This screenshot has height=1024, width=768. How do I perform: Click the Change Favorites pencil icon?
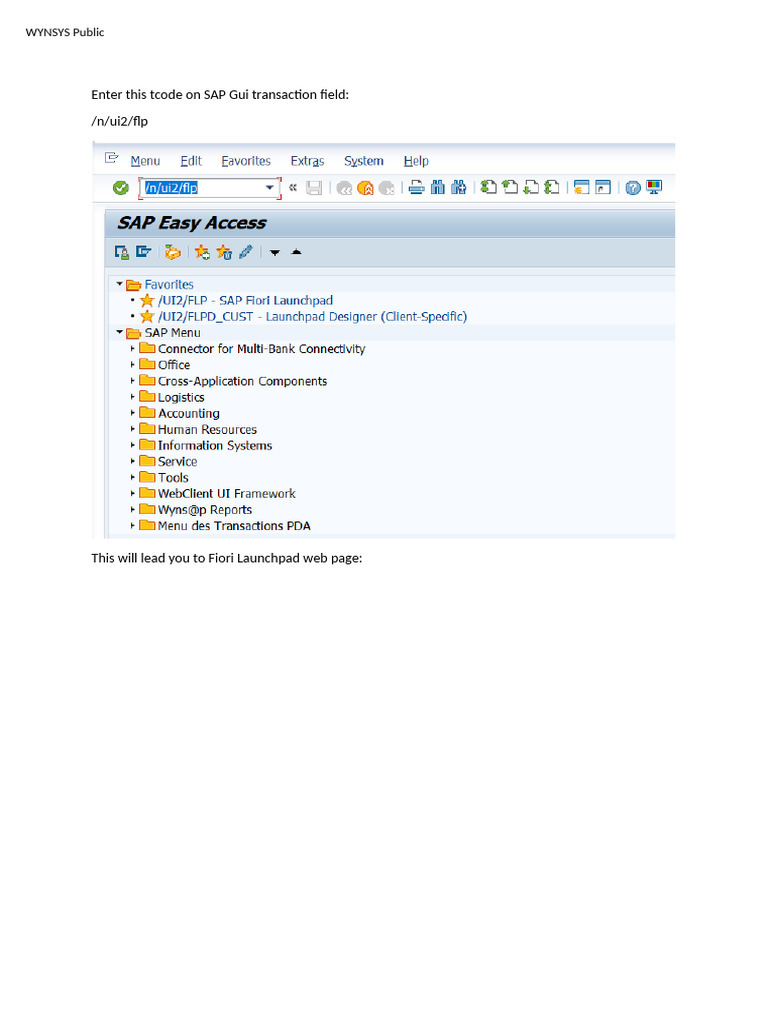click(246, 251)
